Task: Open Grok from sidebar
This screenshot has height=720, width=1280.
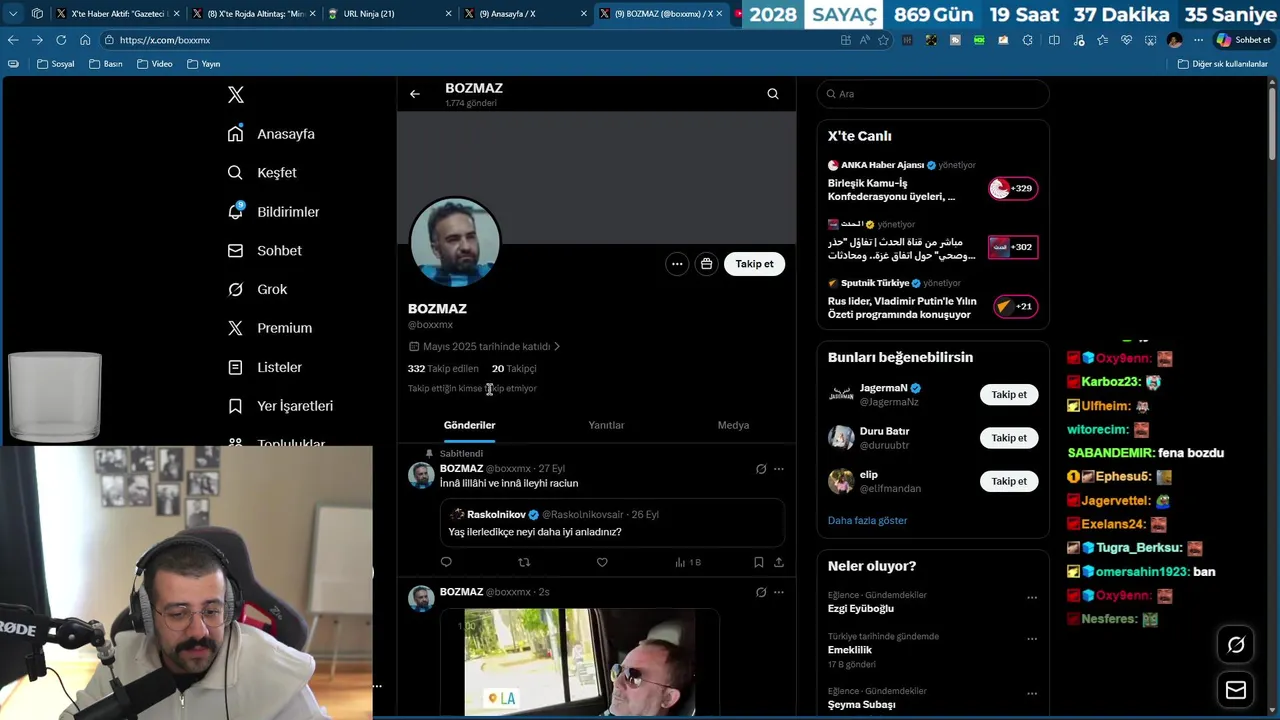Action: click(257, 289)
